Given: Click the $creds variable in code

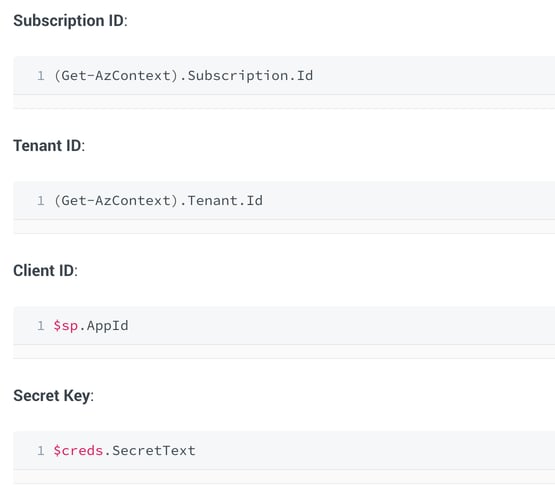Looking at the screenshot, I should 78,451.
